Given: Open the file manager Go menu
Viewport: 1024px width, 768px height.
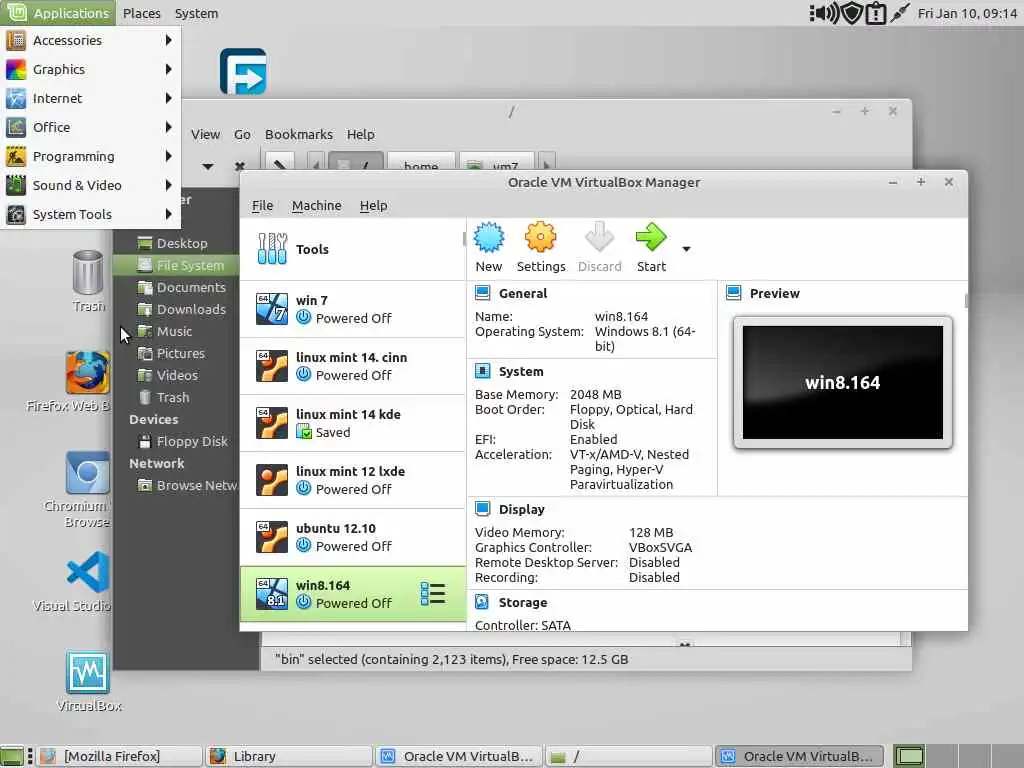Looking at the screenshot, I should (x=242, y=134).
